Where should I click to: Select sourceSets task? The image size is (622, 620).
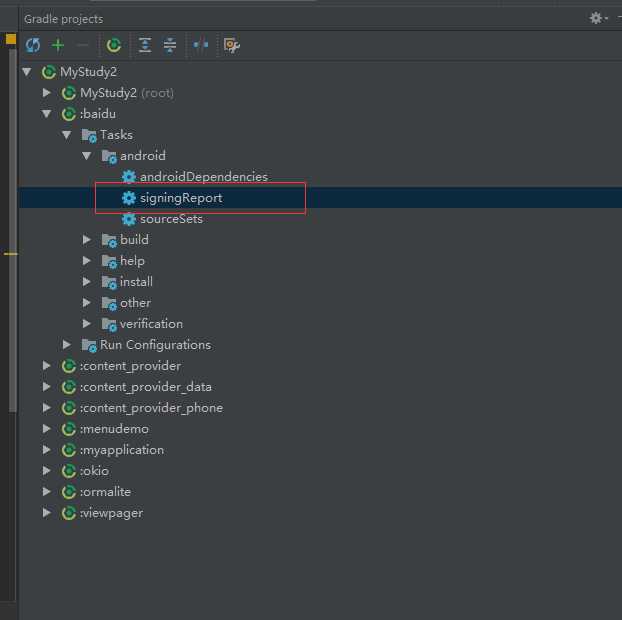click(171, 219)
